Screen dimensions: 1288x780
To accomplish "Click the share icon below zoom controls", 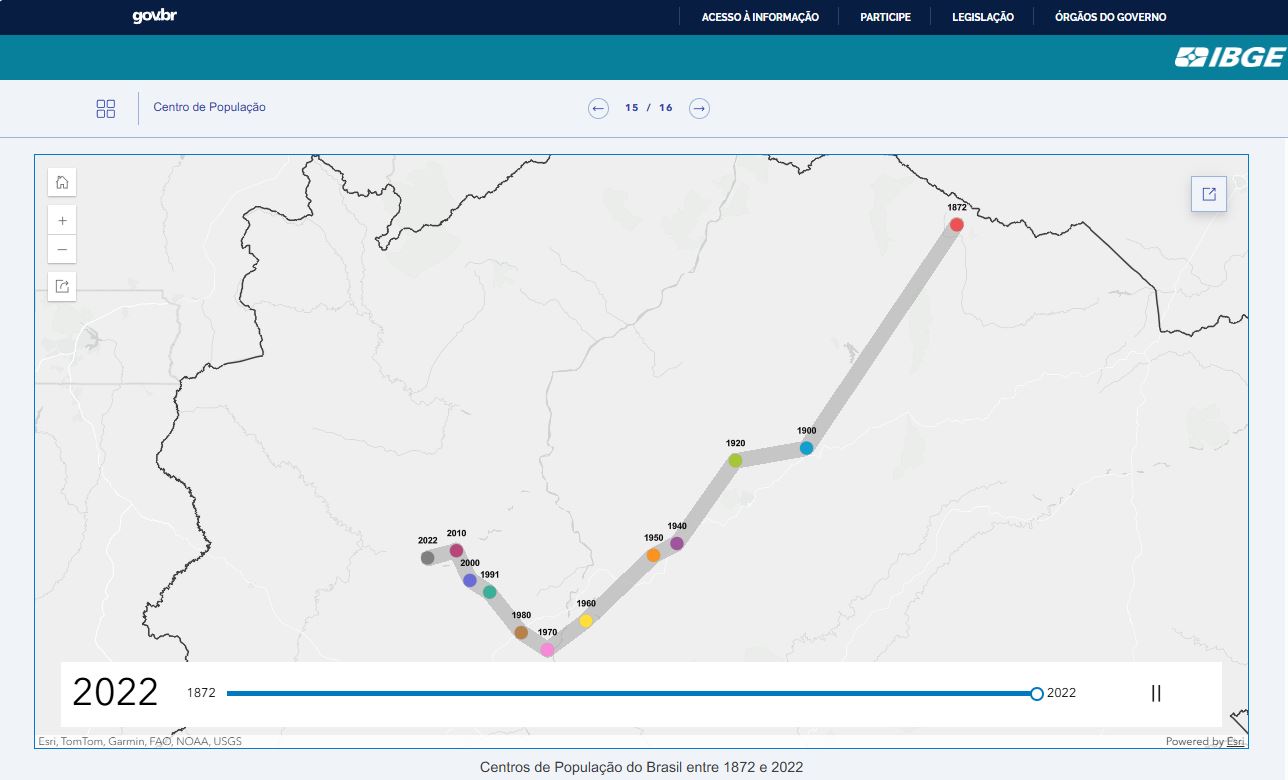I will (62, 287).
